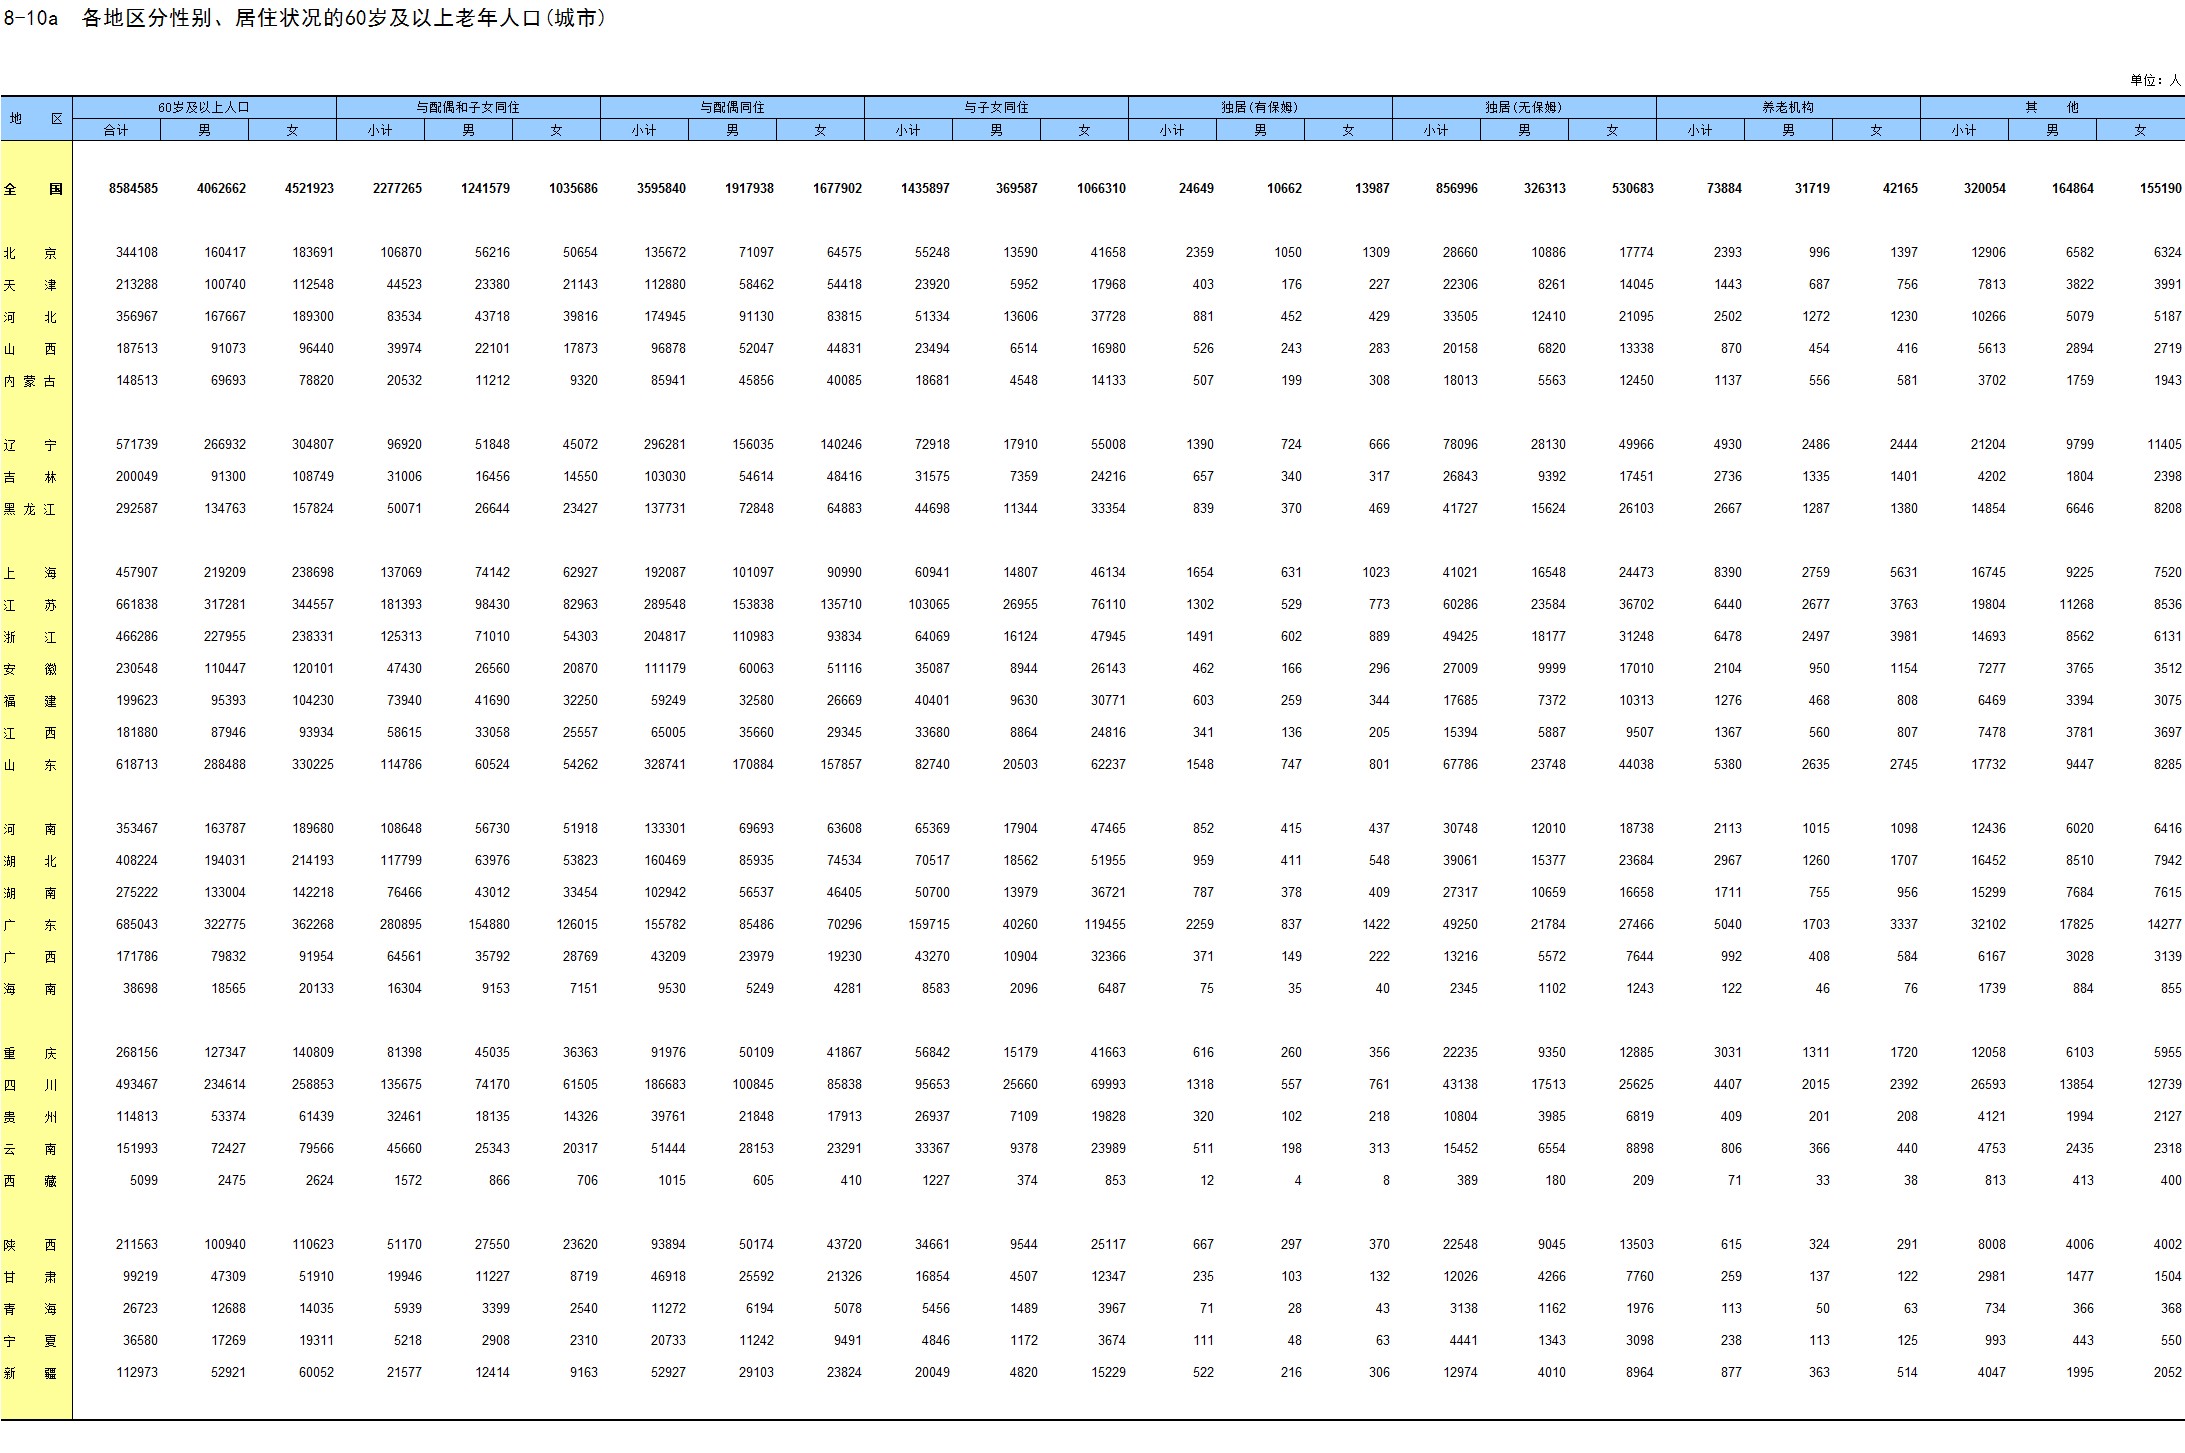Click Xinjiang total value 112973
Viewport: 2185px width, 1453px height.
[137, 1372]
